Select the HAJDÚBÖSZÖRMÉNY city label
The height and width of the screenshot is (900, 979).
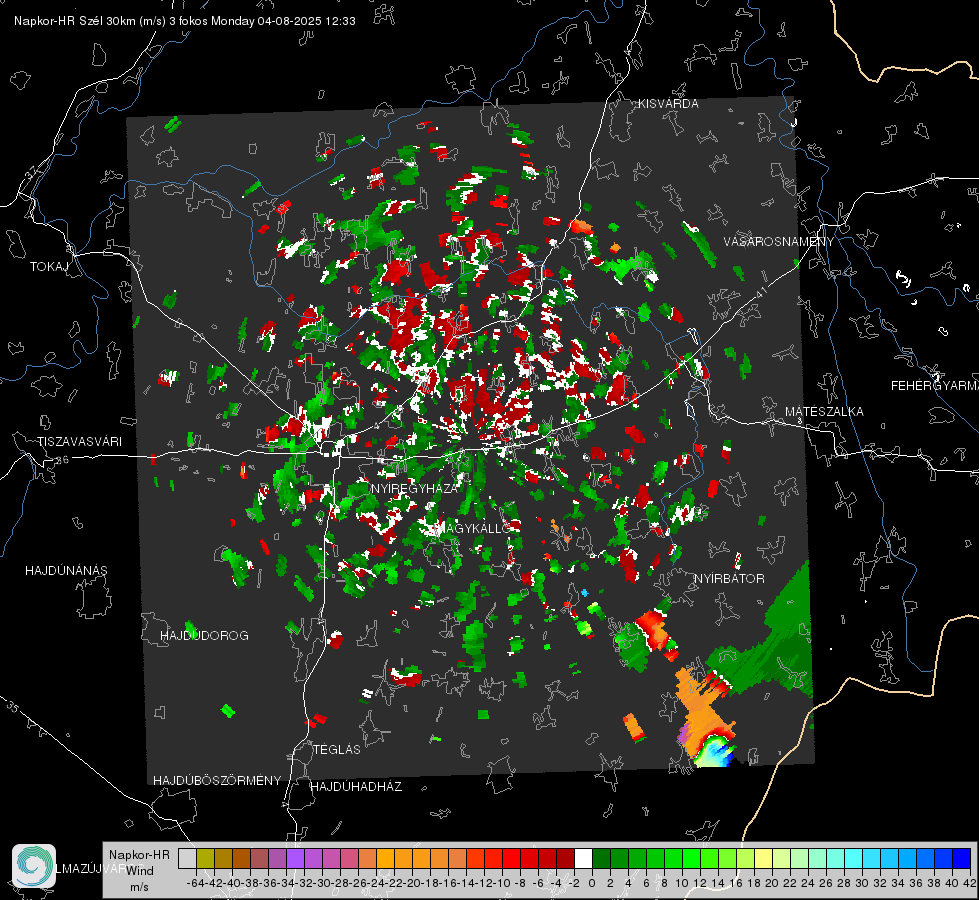click(217, 781)
